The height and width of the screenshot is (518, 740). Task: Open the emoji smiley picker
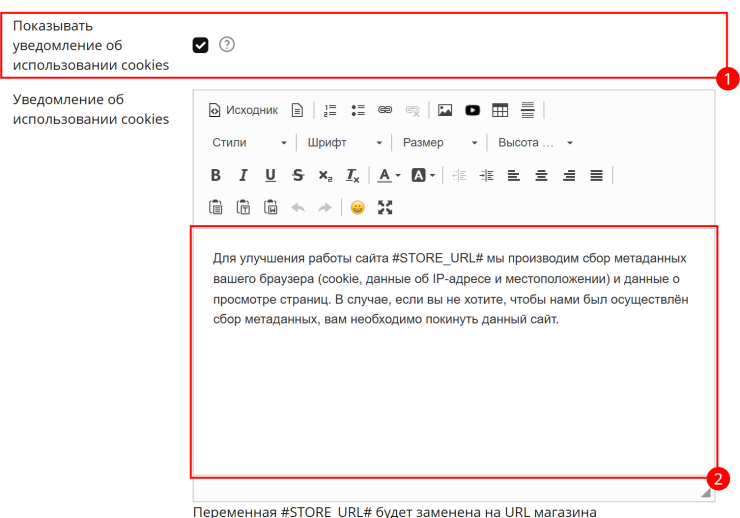pos(357,208)
